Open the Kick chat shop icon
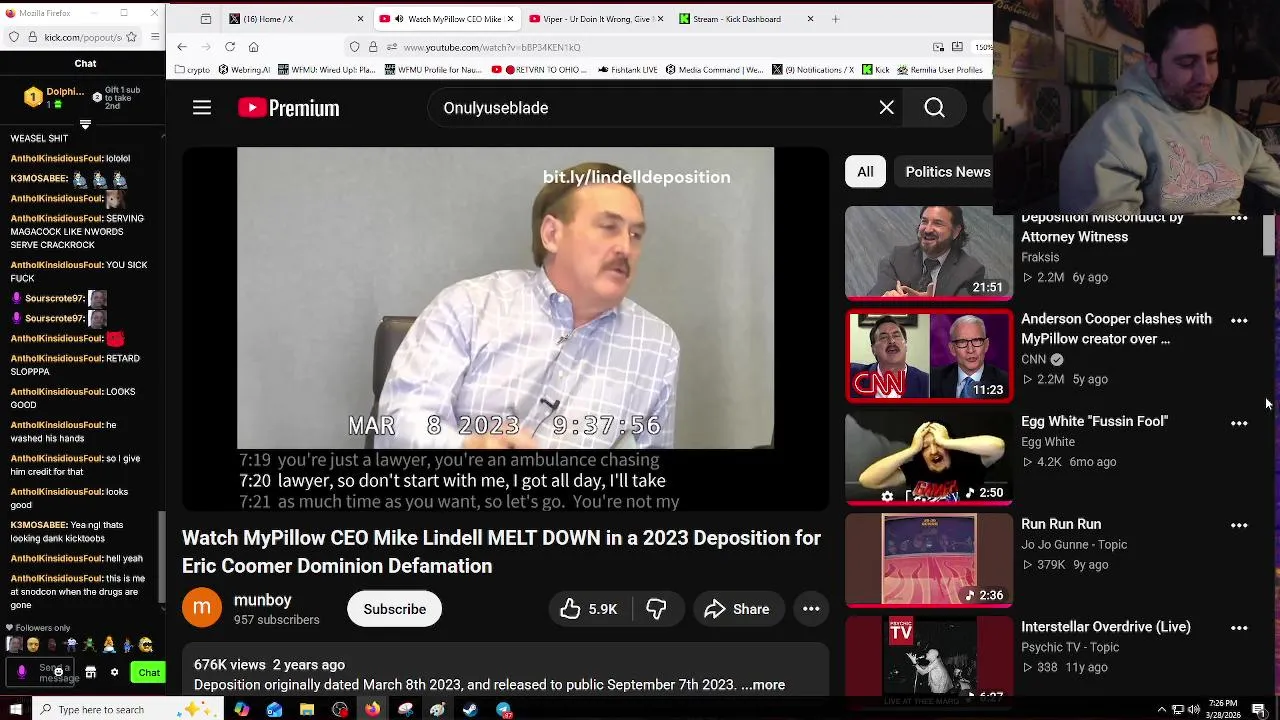This screenshot has height=720, width=1280. coord(90,673)
